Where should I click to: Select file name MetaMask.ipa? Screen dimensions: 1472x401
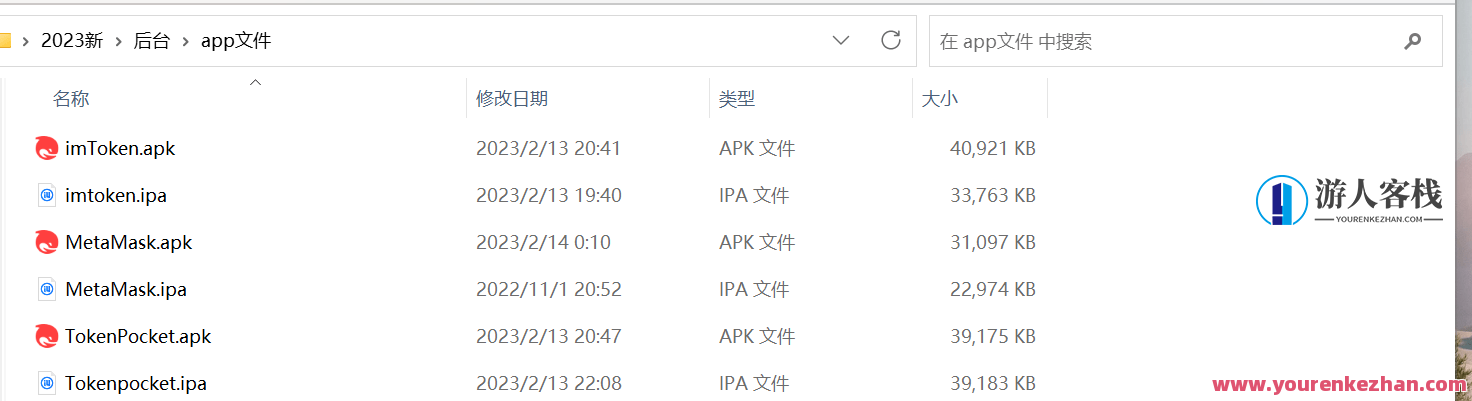[x=126, y=289]
